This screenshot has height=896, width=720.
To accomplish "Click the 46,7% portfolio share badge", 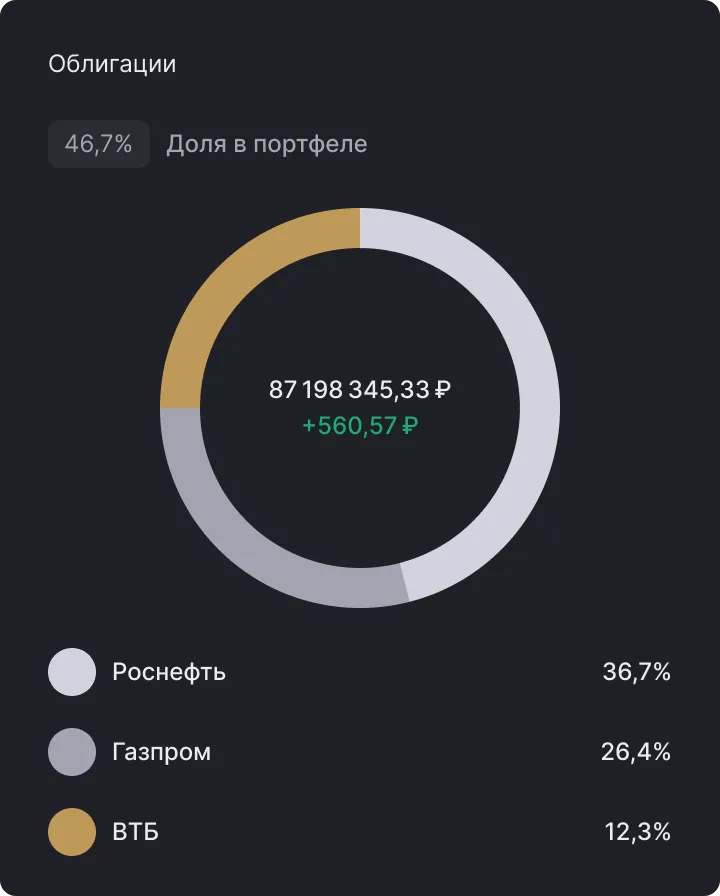I will (x=99, y=144).
